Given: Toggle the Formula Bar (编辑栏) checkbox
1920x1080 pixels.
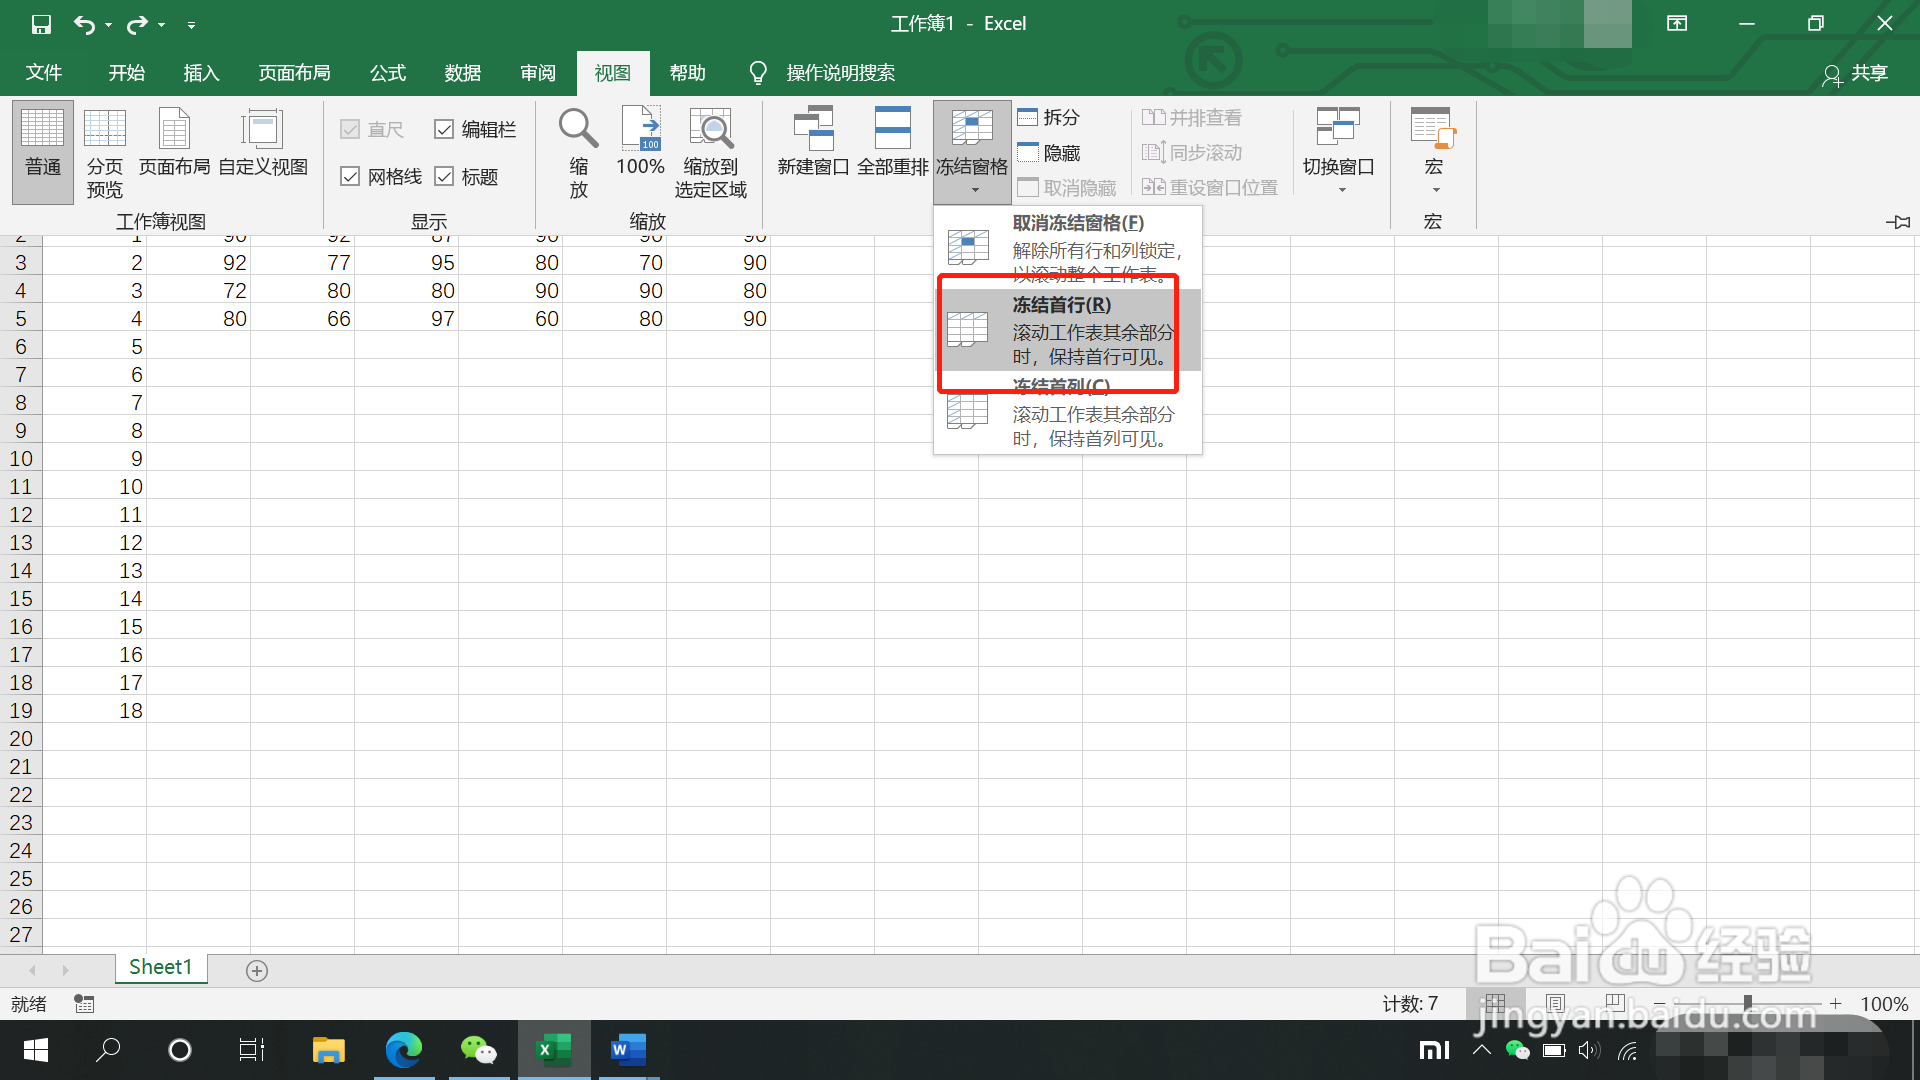Looking at the screenshot, I should click(x=444, y=129).
